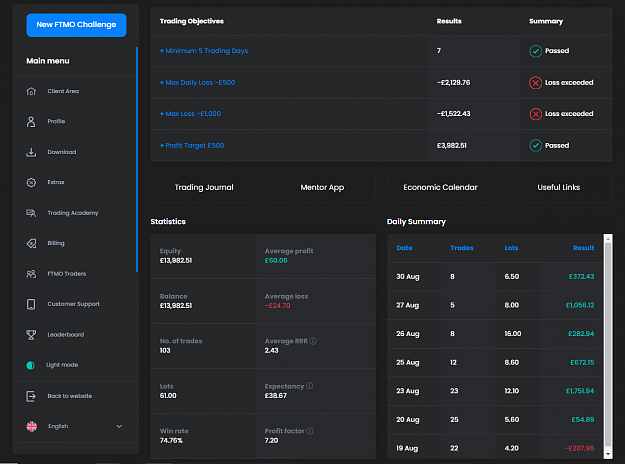Image resolution: width=625 pixels, height=464 pixels.
Task: Click the Minimum 5 Trading Days passed checkmark
Action: (535, 51)
